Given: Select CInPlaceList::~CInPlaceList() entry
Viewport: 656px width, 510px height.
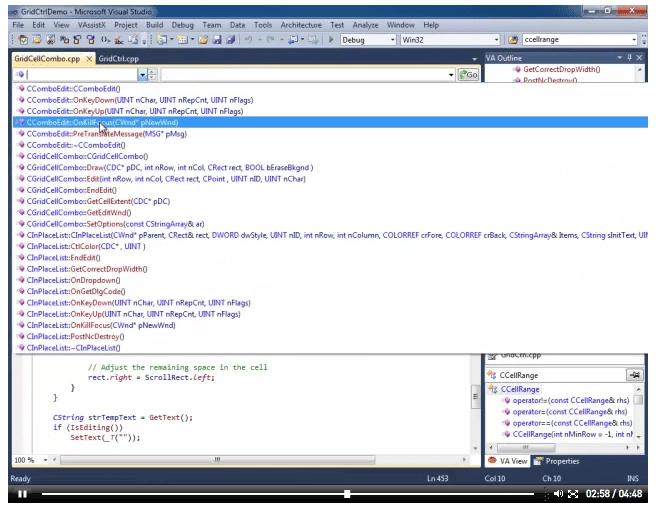Looking at the screenshot, I should pyautogui.click(x=73, y=348).
